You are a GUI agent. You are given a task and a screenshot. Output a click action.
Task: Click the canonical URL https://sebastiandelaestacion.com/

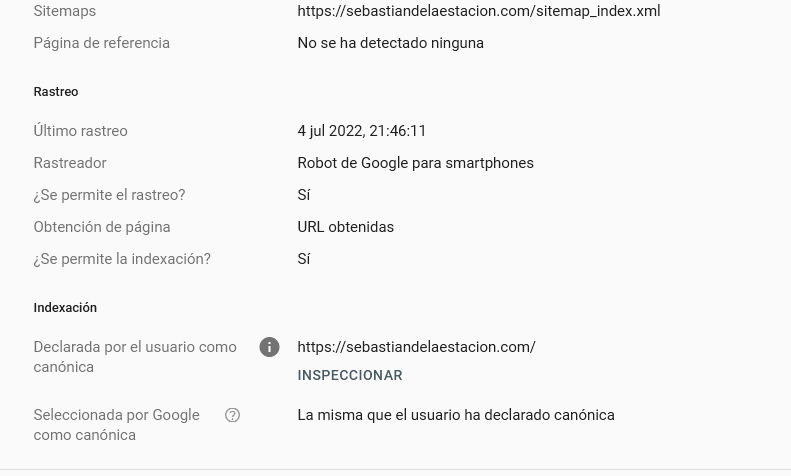tap(416, 347)
